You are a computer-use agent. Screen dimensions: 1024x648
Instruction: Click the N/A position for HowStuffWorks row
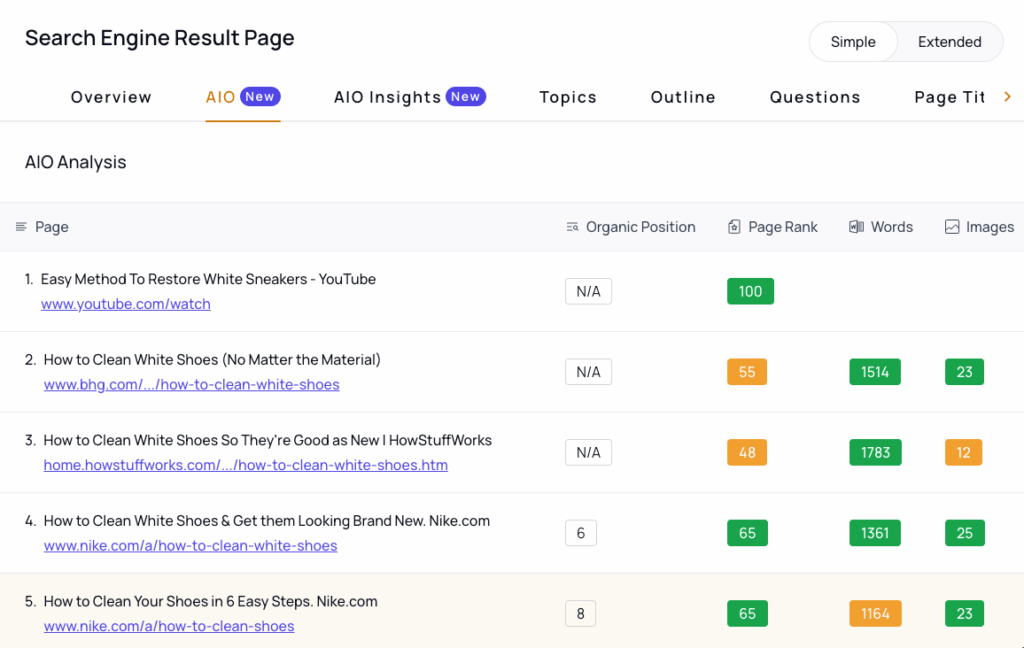point(588,452)
